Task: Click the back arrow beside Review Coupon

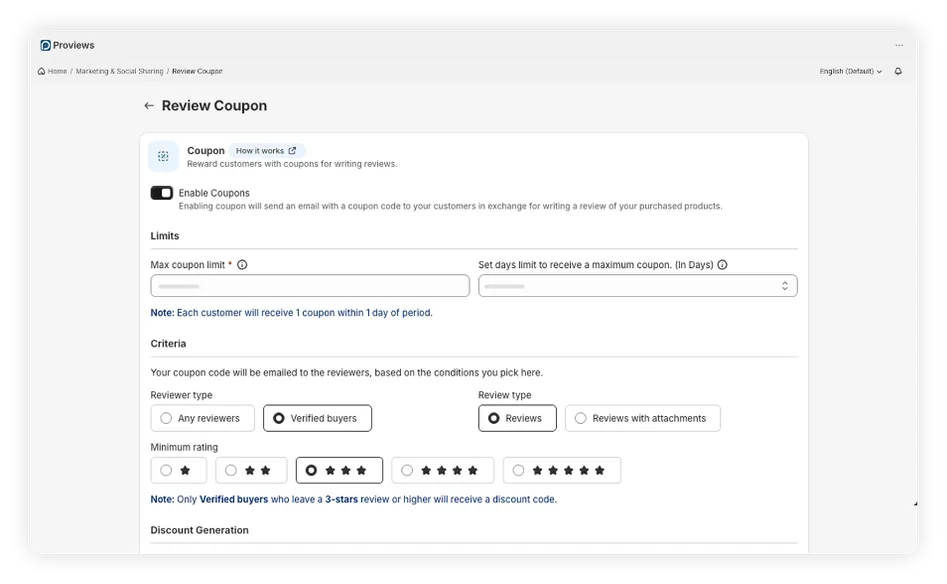Action: click(x=148, y=105)
